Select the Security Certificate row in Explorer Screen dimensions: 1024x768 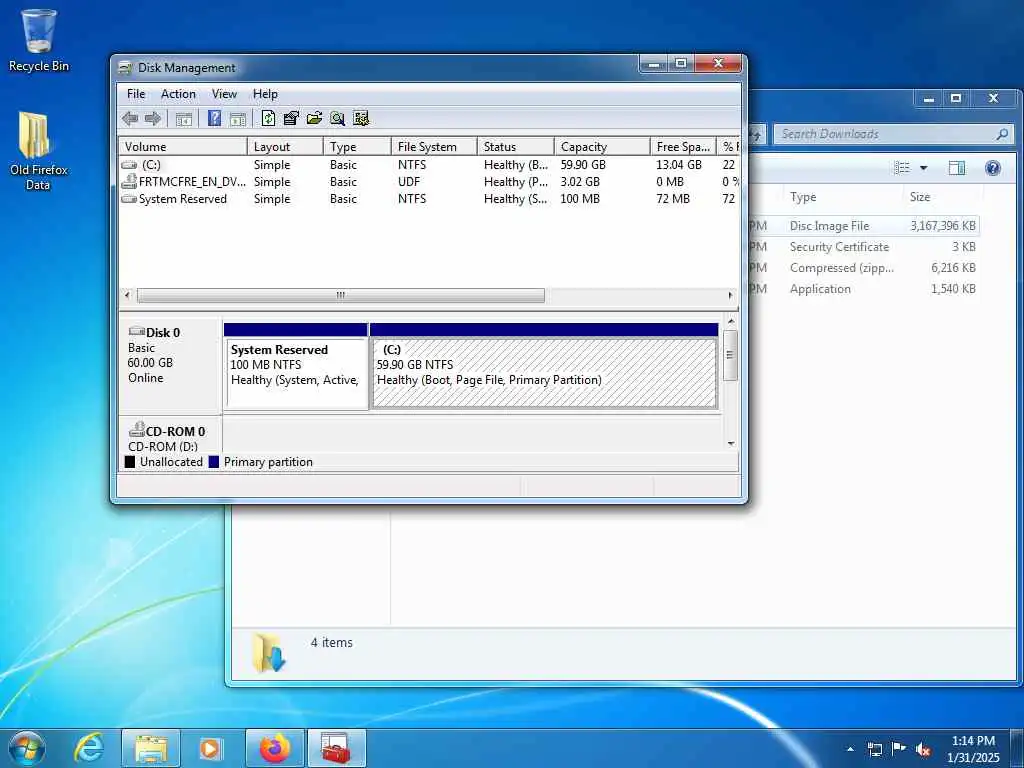(862, 247)
